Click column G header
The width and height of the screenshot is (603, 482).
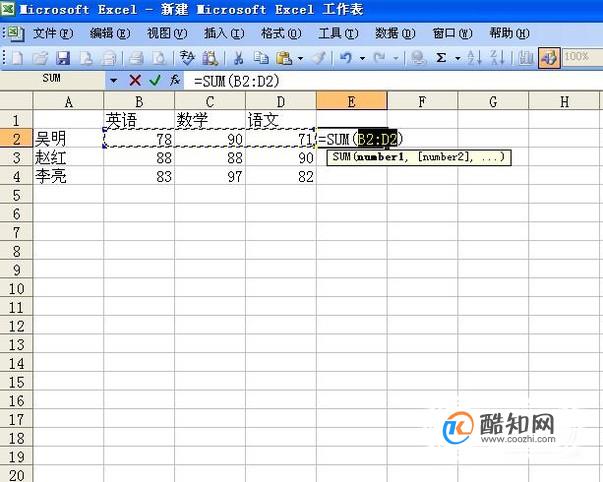coord(493,102)
